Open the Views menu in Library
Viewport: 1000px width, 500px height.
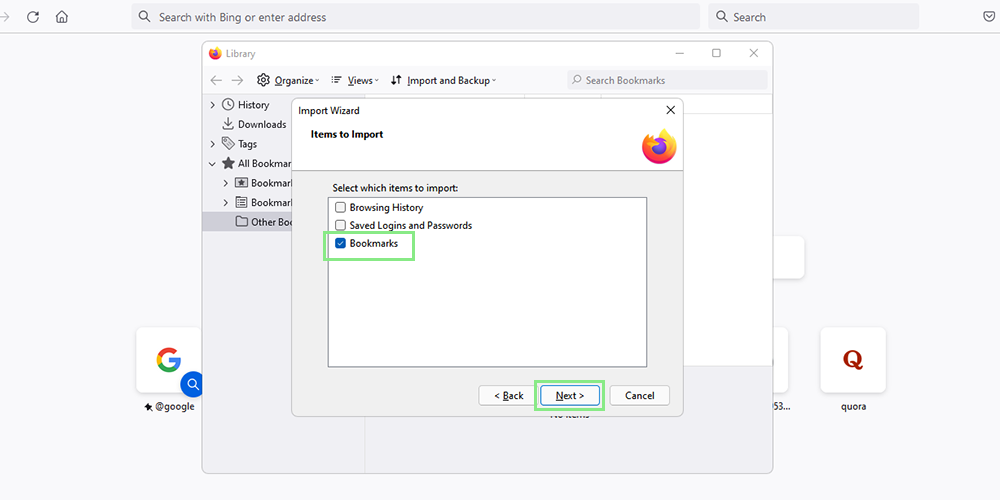coord(355,80)
